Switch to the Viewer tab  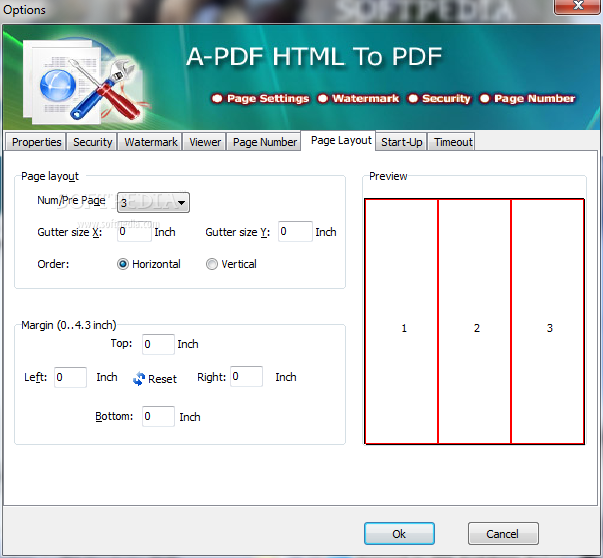[205, 142]
